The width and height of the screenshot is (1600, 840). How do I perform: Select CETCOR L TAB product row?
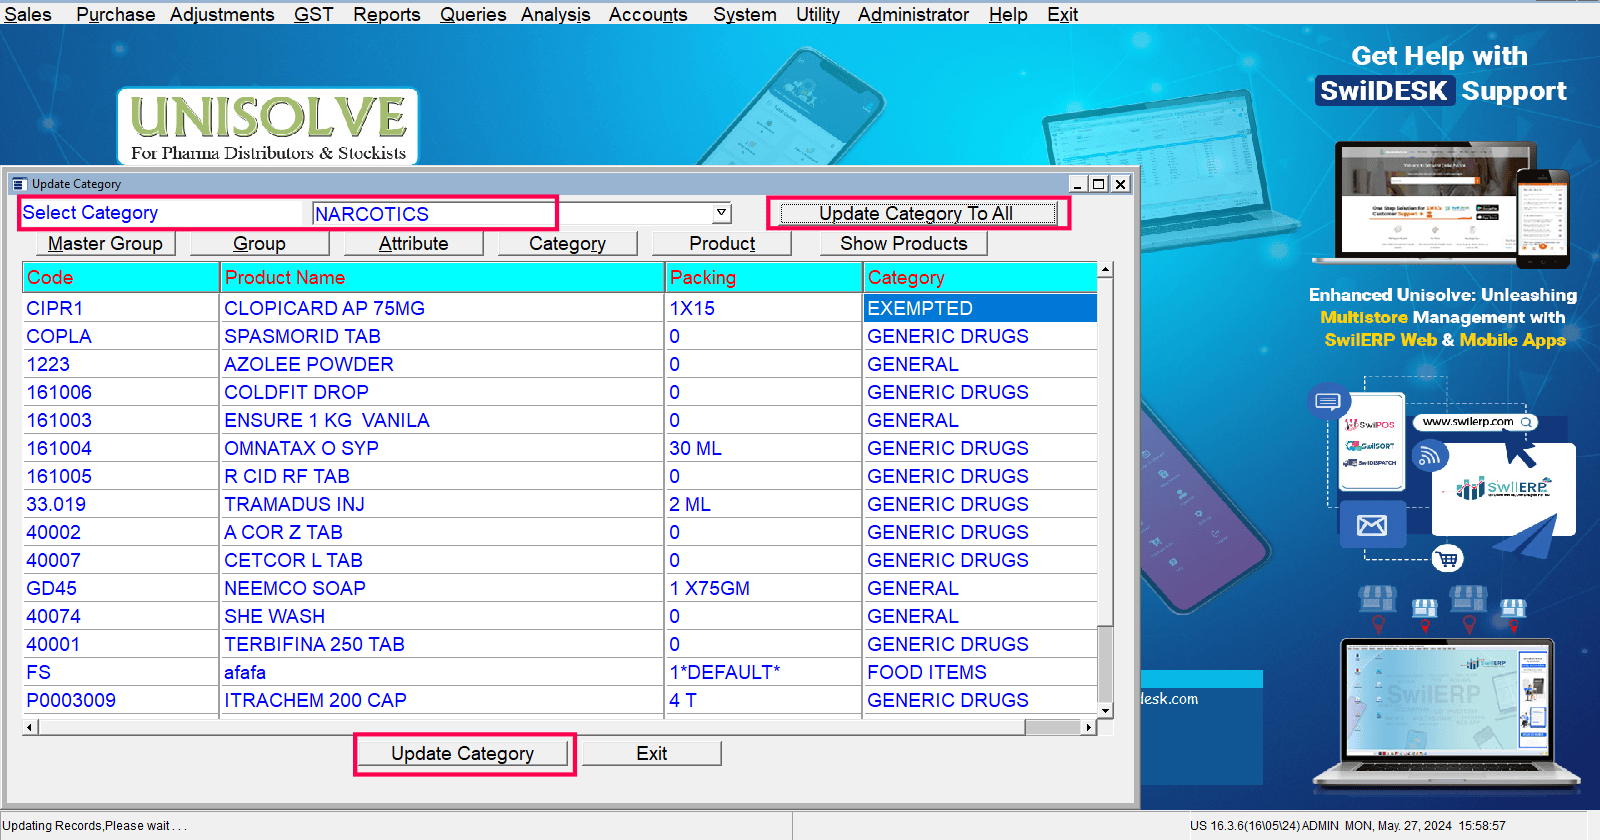[443, 560]
